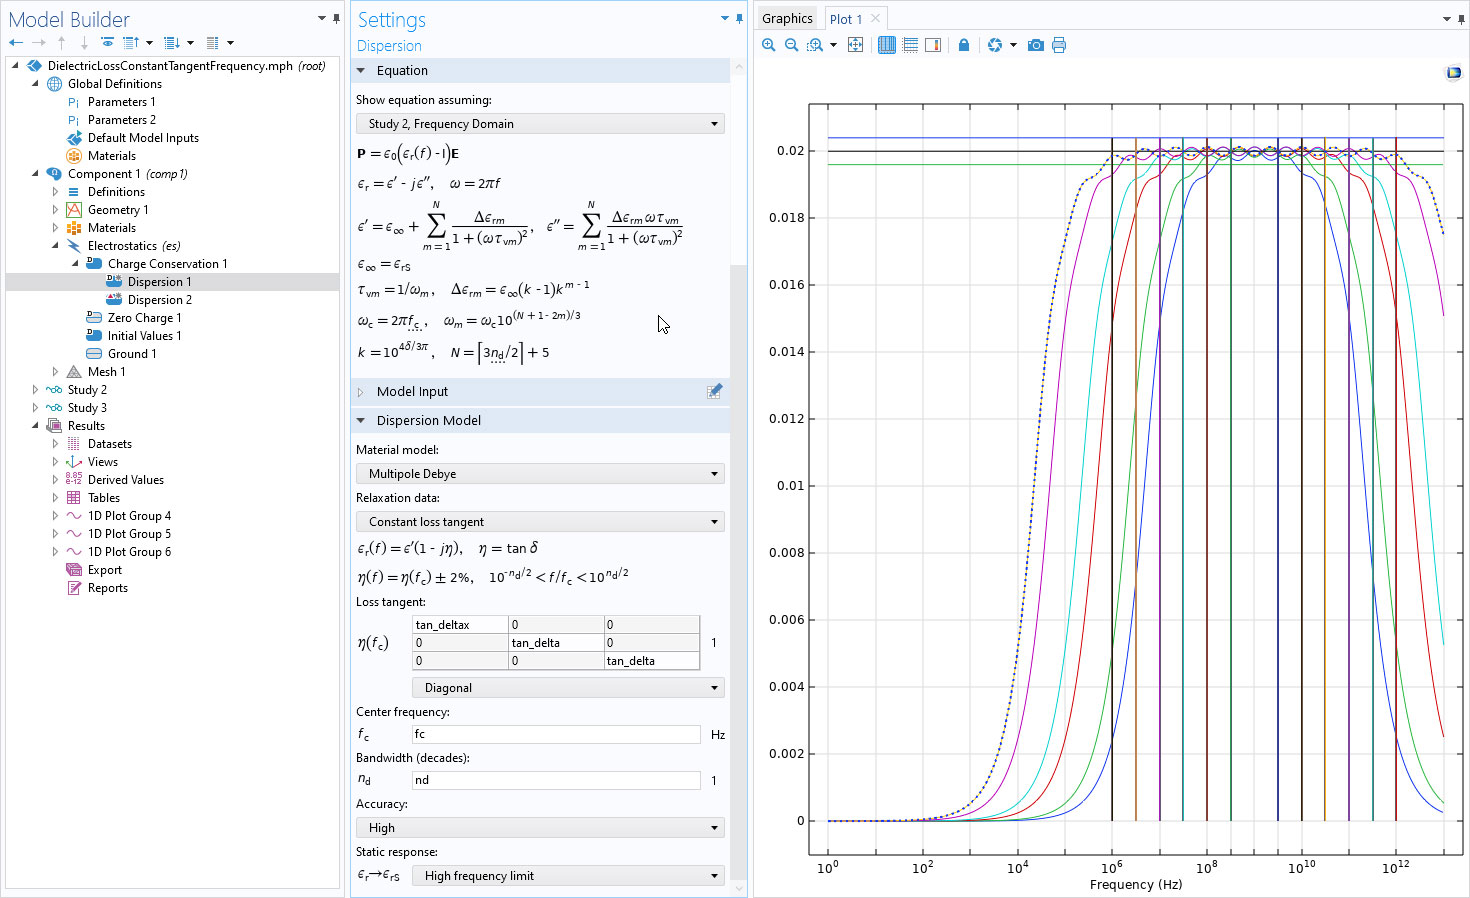Image resolution: width=1470 pixels, height=898 pixels.
Task: Select 1D Plot Group 5 under Results
Action: point(129,534)
